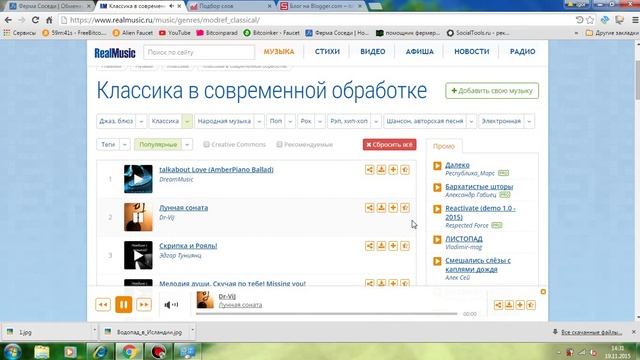Open the СТИХИ section

[327, 52]
